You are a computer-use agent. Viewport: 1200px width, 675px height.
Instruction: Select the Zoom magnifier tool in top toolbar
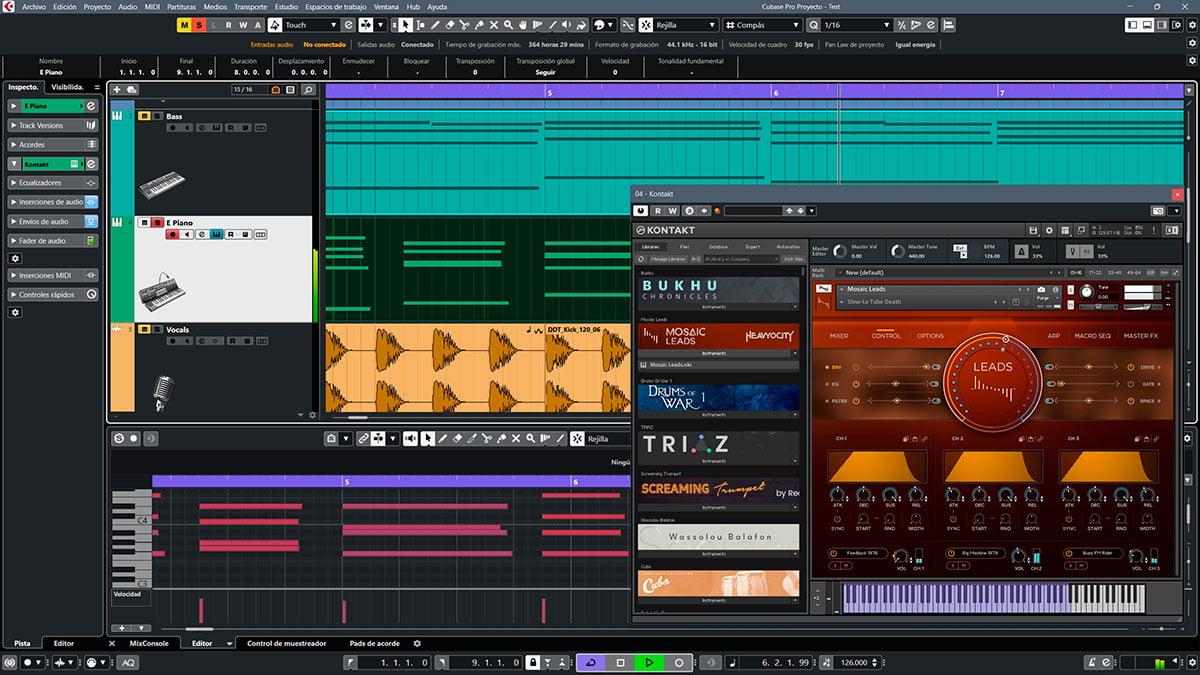[509, 24]
